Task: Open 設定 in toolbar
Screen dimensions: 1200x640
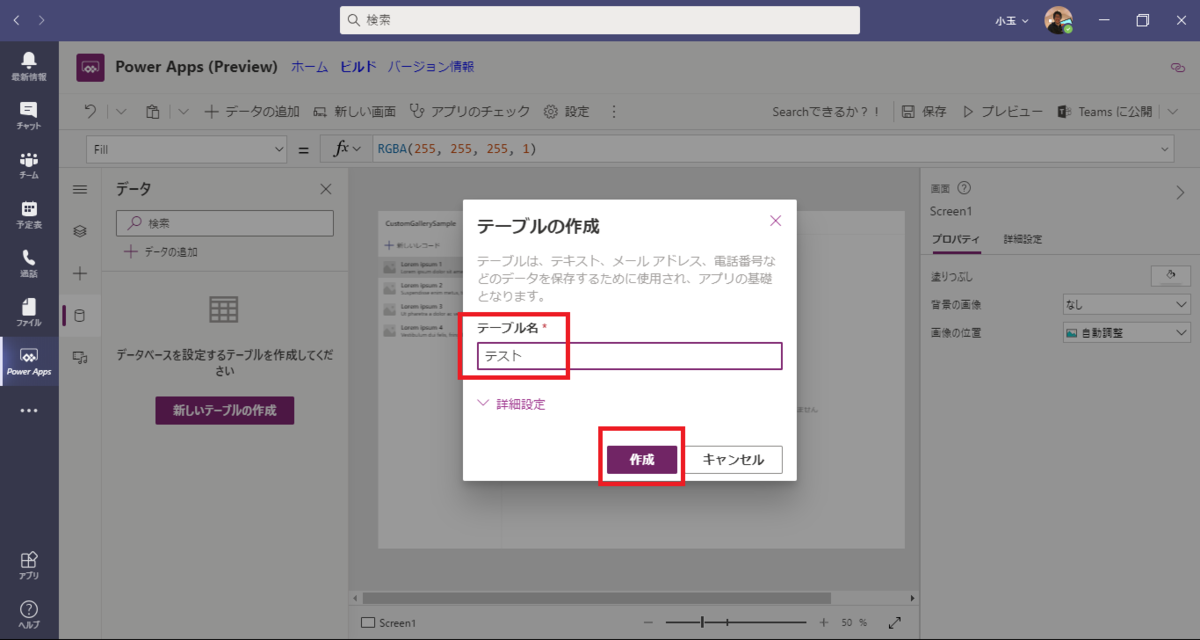Action: pos(566,111)
